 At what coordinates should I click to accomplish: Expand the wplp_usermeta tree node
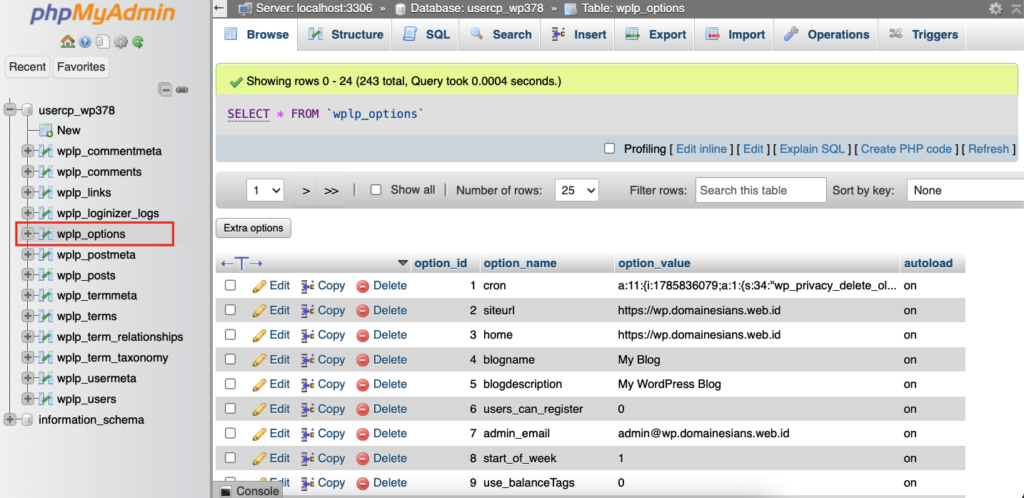[x=27, y=379]
